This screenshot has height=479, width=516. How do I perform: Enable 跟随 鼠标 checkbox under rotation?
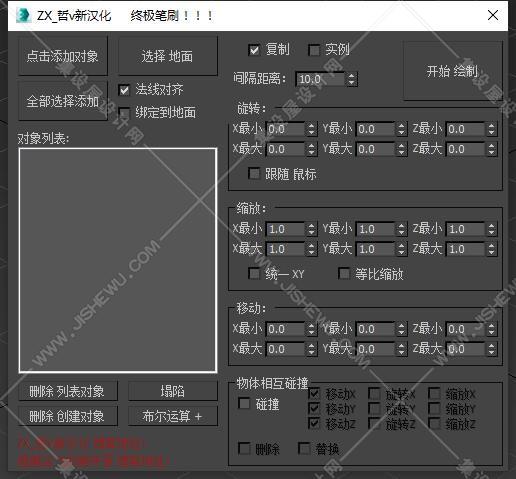click(254, 174)
